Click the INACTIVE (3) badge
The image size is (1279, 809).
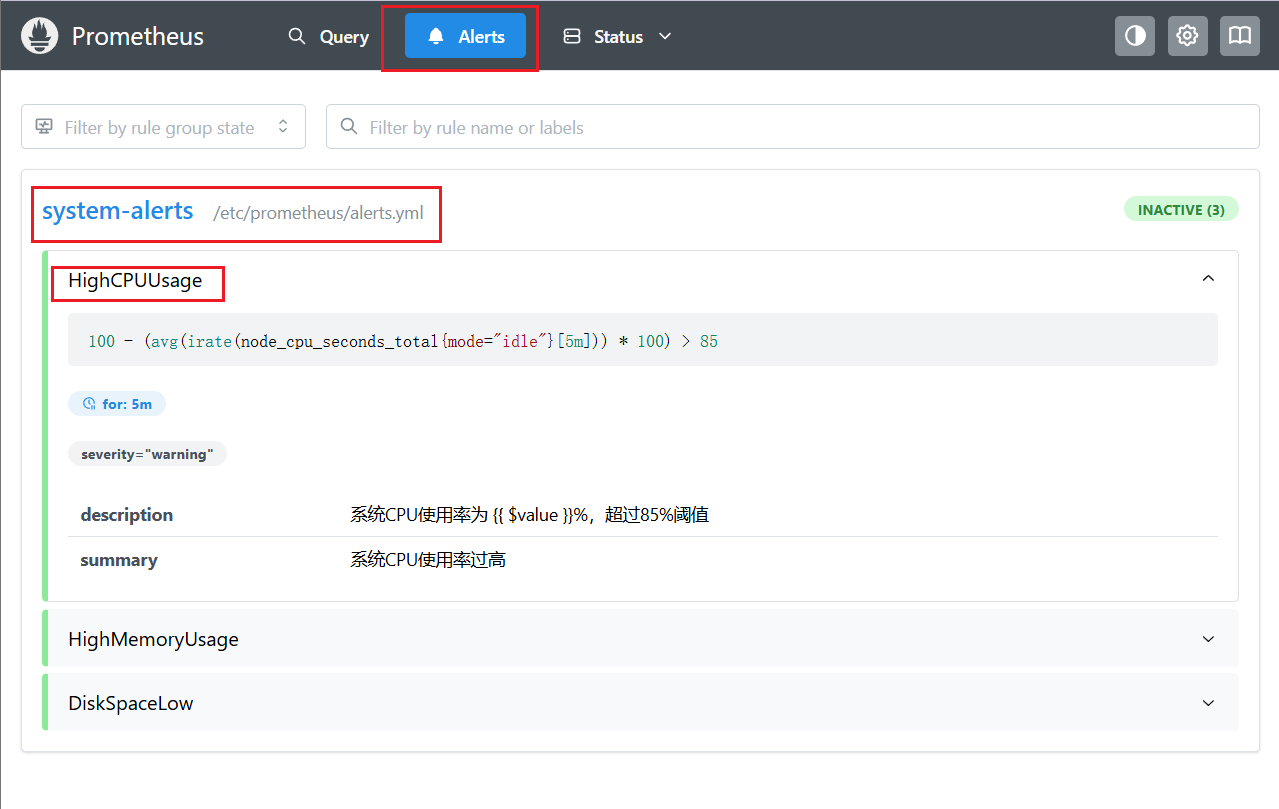[x=1181, y=210]
